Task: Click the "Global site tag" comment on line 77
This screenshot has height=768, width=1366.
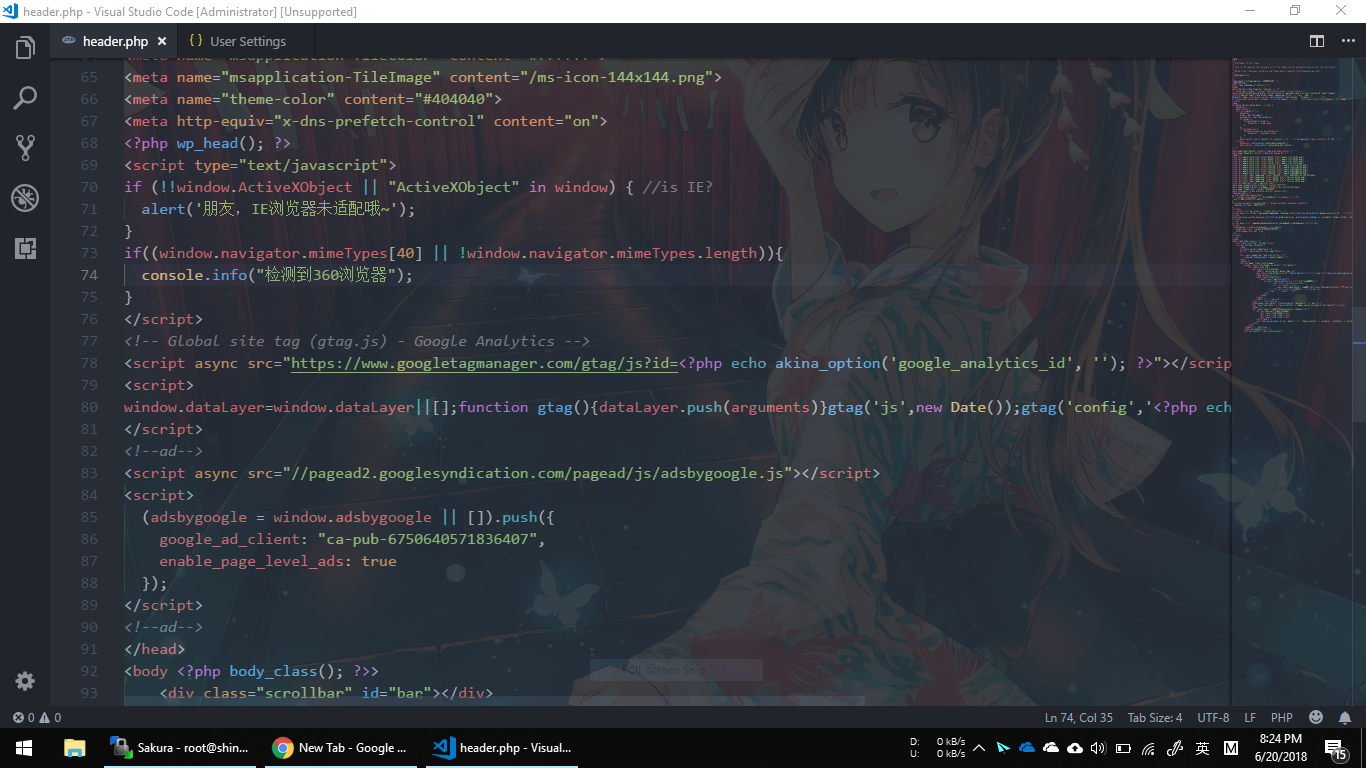Action: point(357,341)
